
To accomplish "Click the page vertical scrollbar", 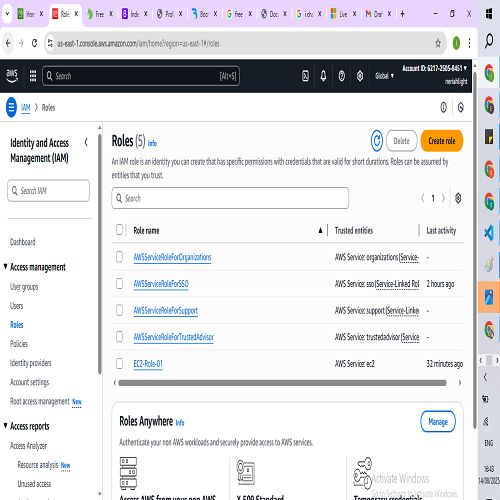I will pyautogui.click(x=475, y=250).
